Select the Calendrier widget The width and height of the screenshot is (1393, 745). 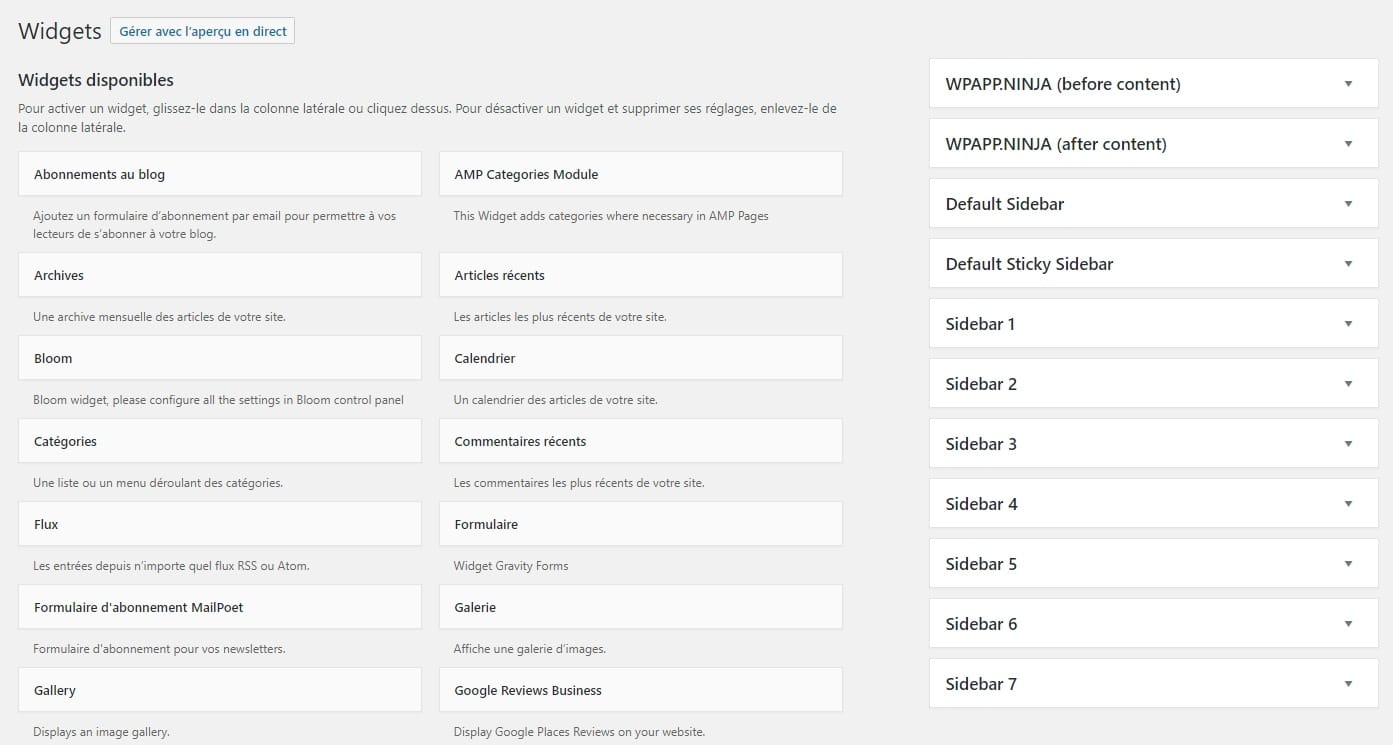coord(640,358)
